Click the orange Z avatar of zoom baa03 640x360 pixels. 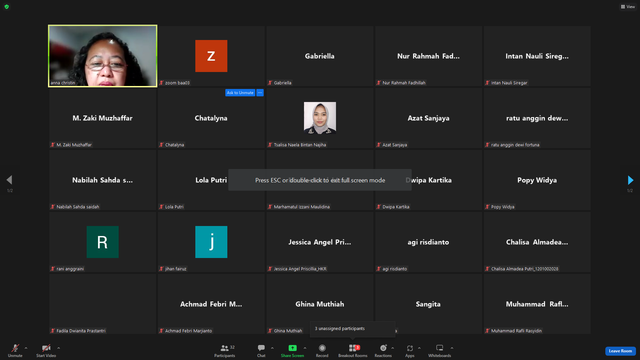[x=211, y=56]
